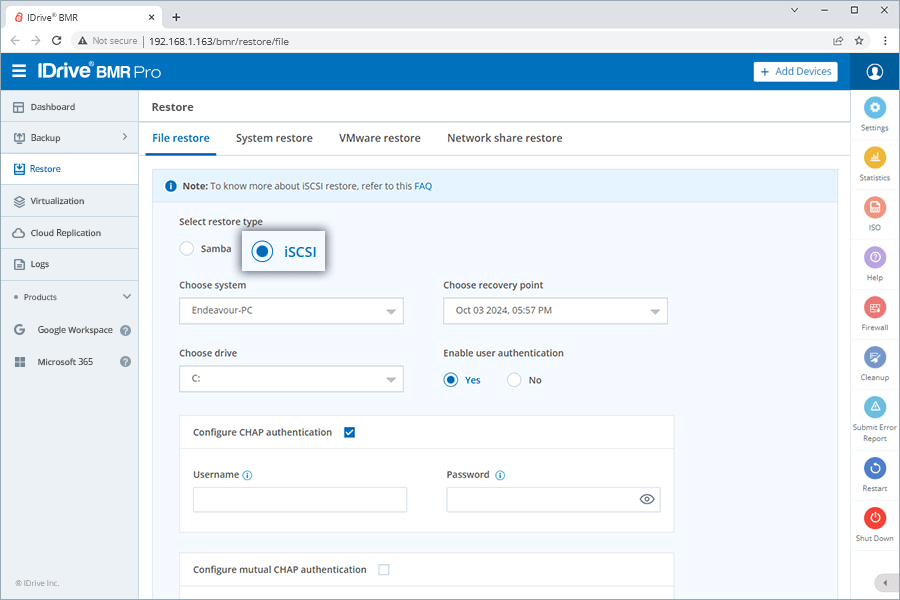Screen dimensions: 900x600
Task: Switch to the System restore tab
Action: coord(274,138)
